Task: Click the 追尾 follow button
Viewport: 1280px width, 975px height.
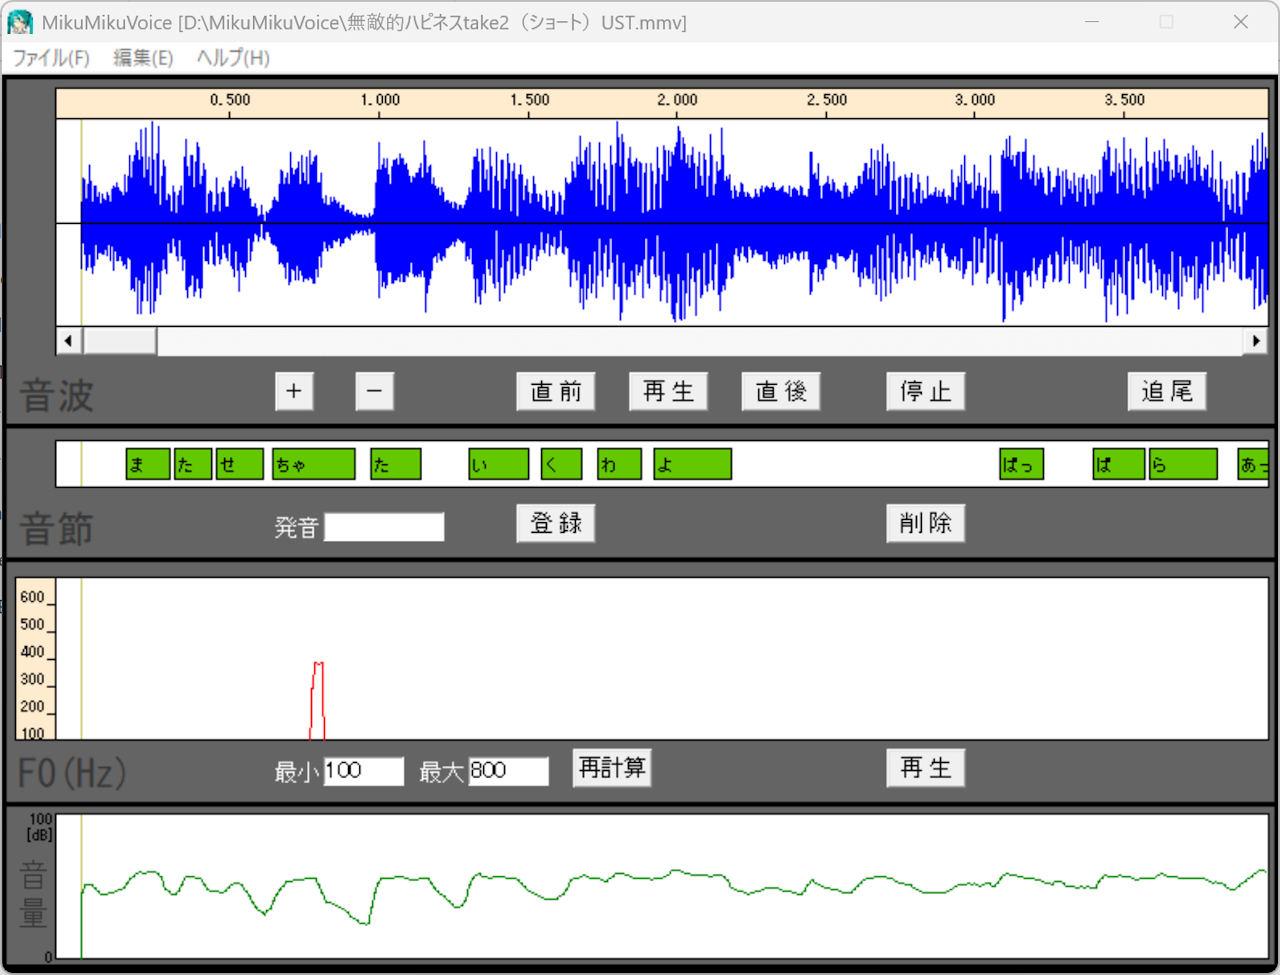Action: click(x=1167, y=391)
